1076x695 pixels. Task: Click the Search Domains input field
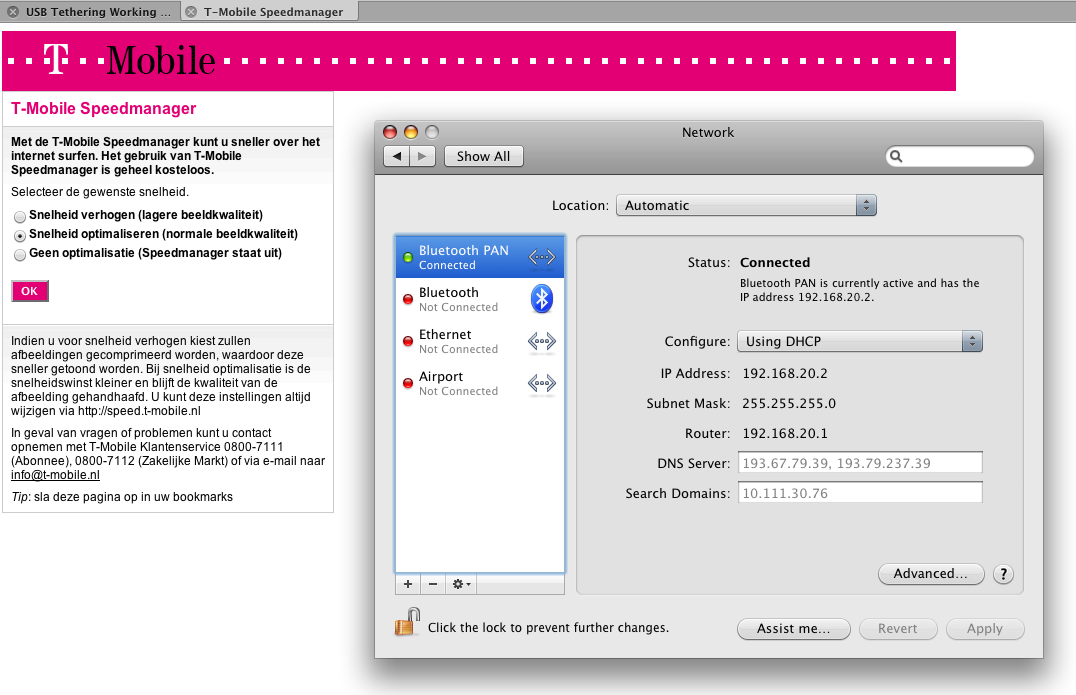(x=860, y=493)
